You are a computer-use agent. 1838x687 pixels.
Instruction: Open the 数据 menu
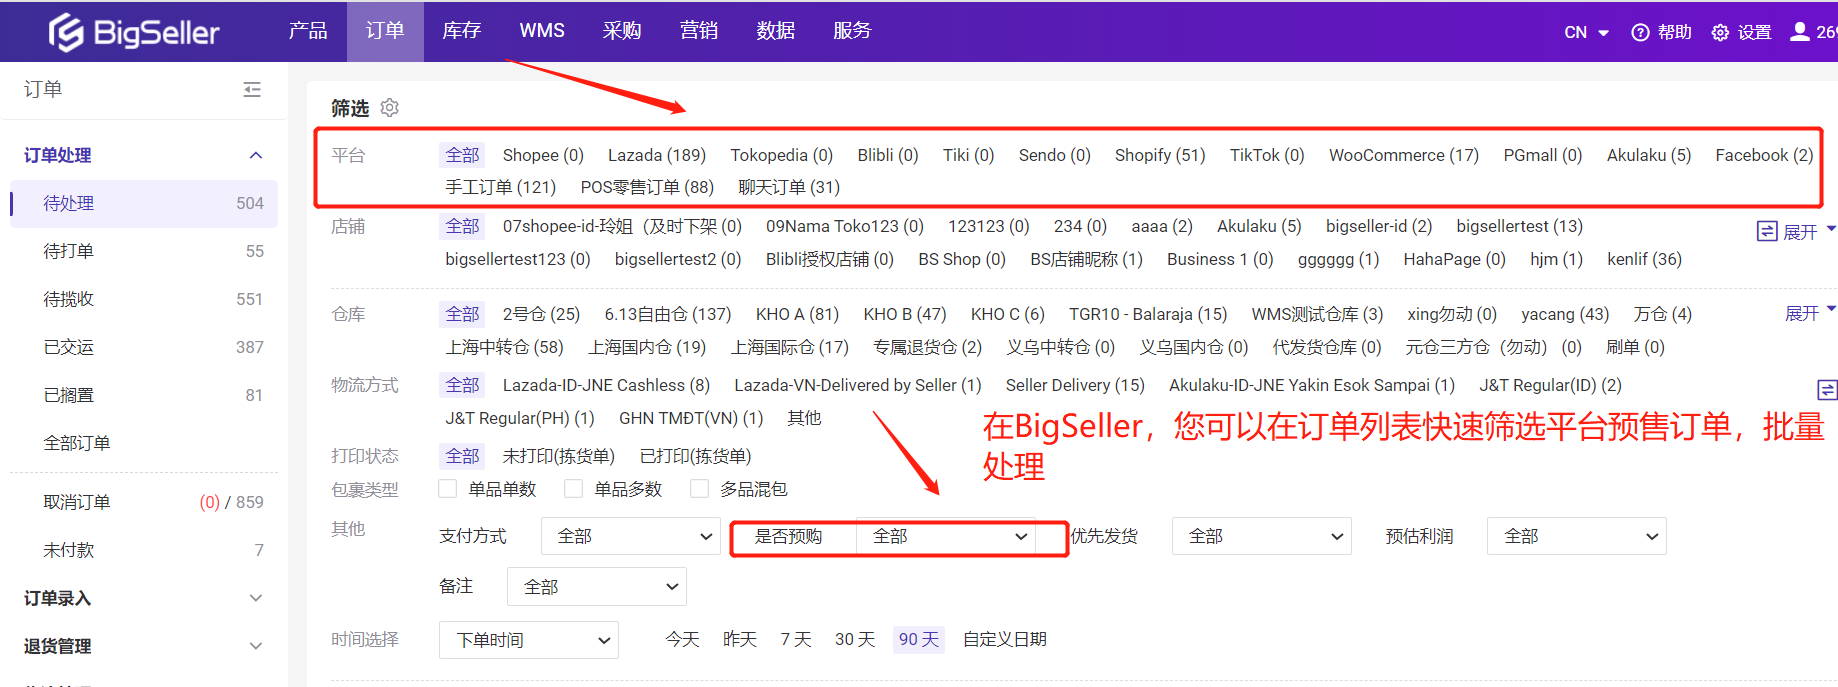pyautogui.click(x=776, y=31)
